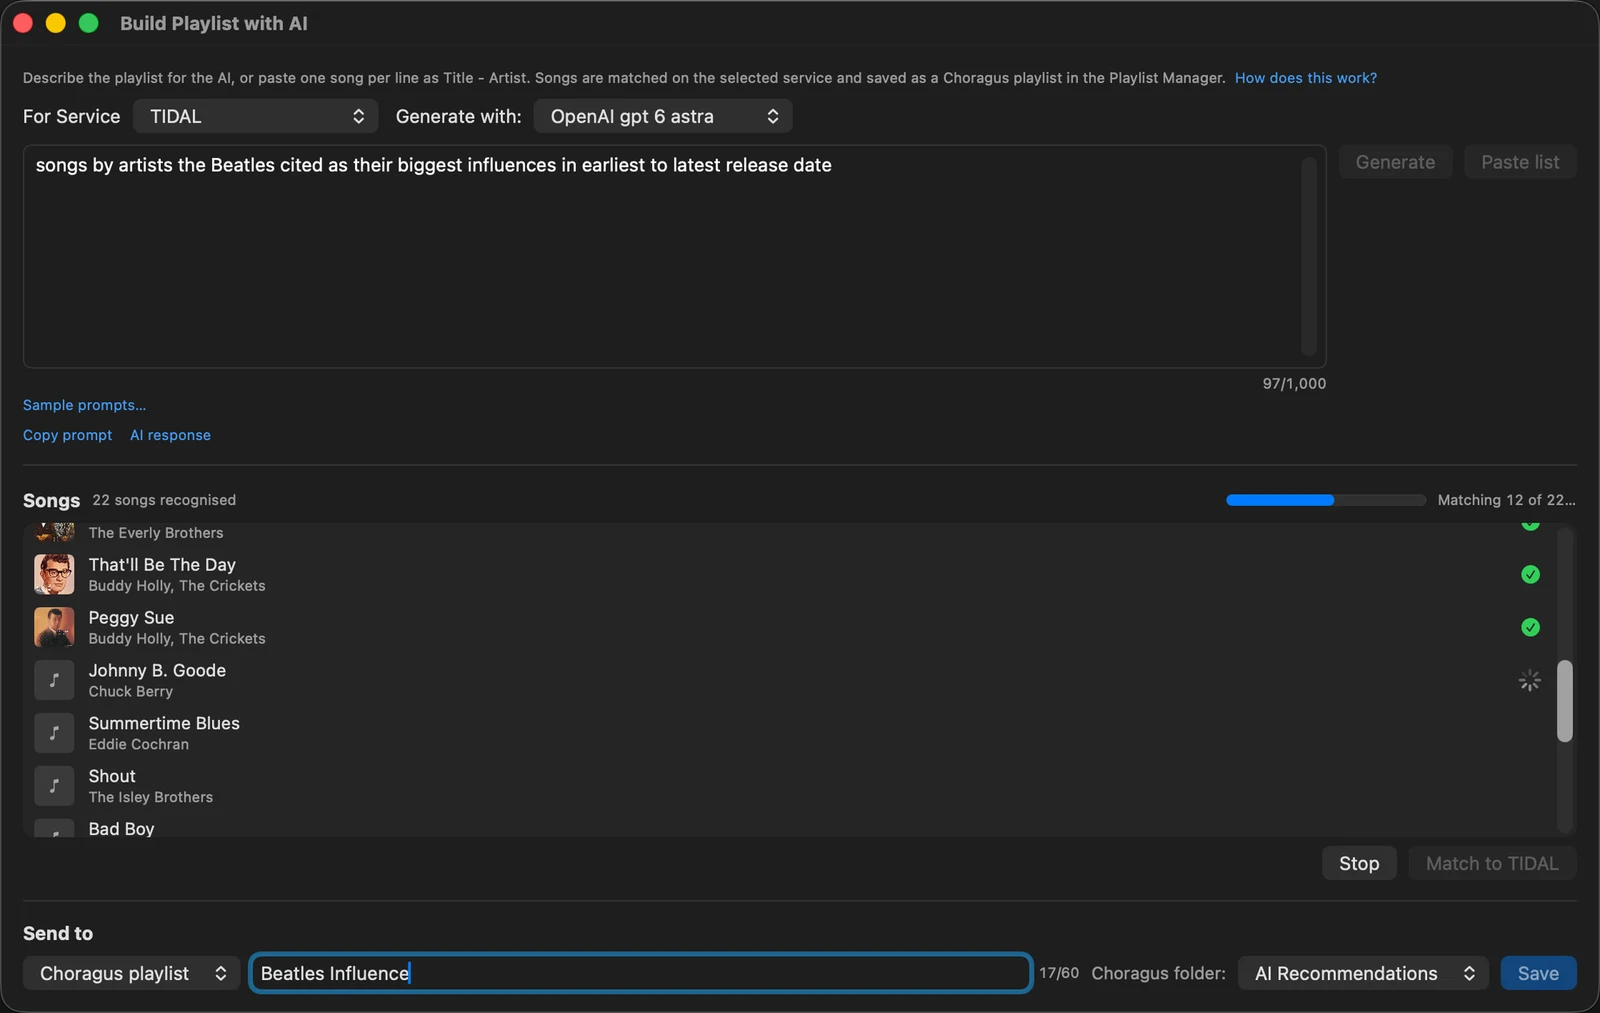Save the Beatles Influence playlist

click(x=1538, y=973)
